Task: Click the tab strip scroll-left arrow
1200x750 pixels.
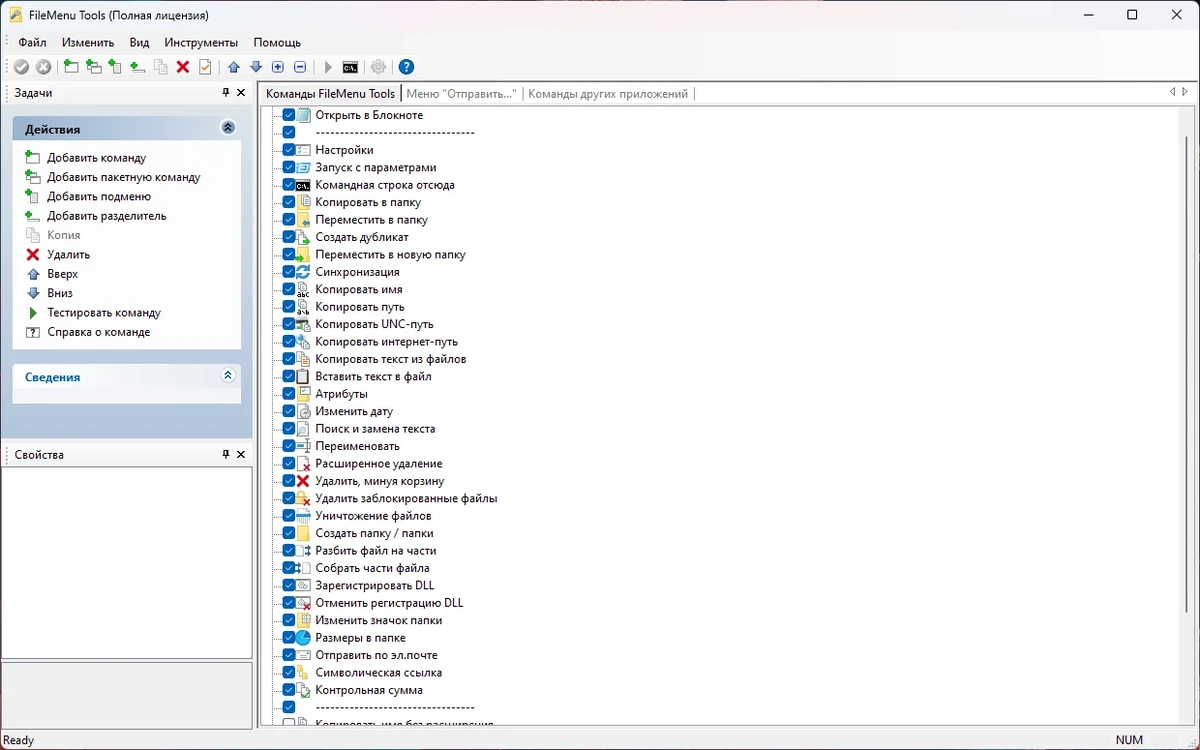Action: point(1173,92)
